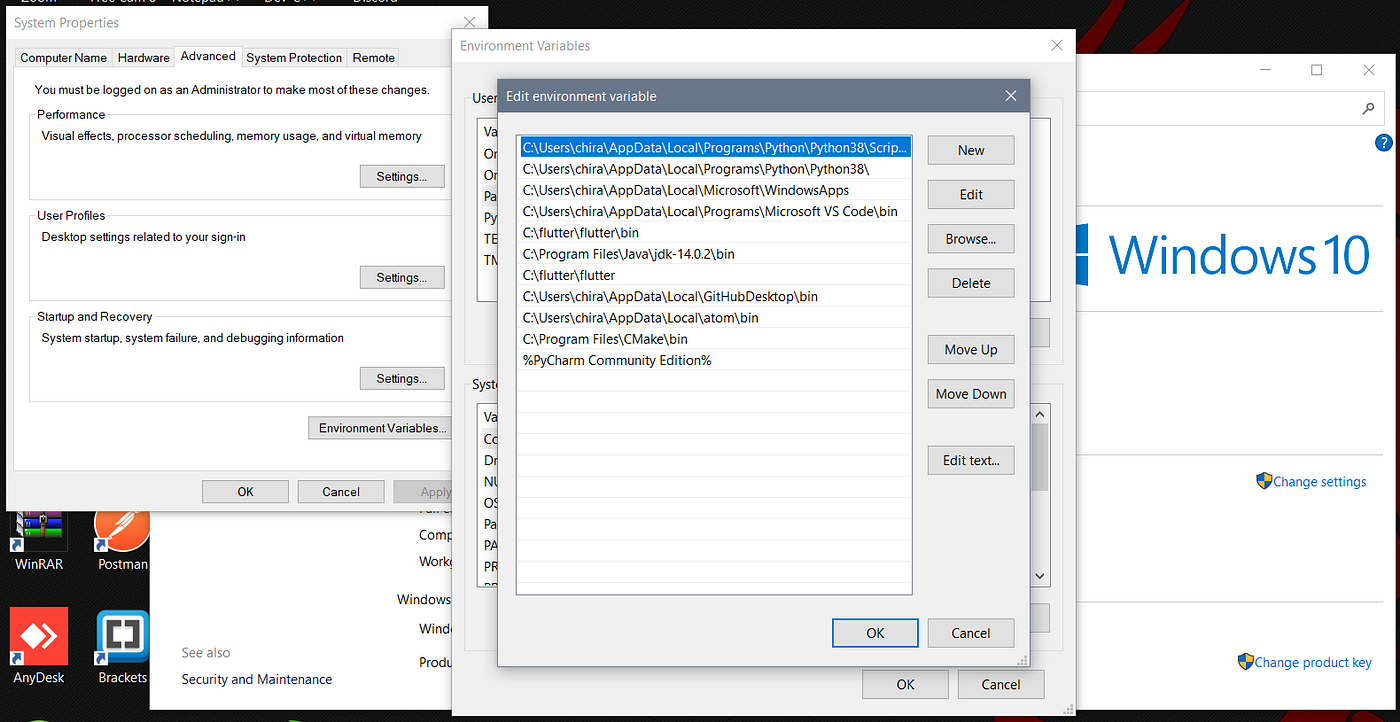This screenshot has height=722, width=1400.
Task: Follow the Security and Maintenance link
Action: pyautogui.click(x=256, y=678)
